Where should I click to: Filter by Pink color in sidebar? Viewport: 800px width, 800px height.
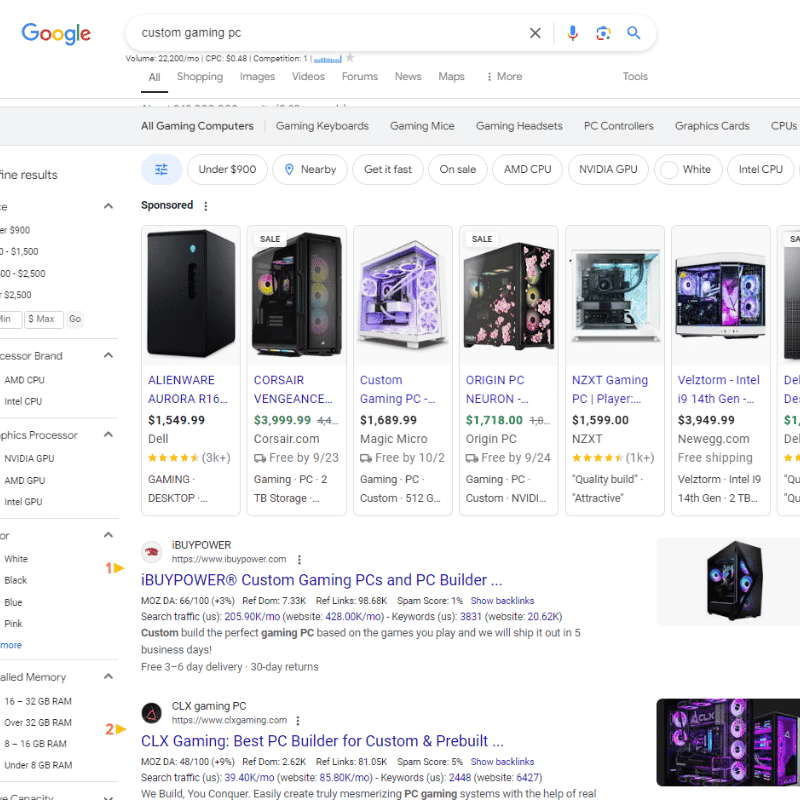point(13,624)
